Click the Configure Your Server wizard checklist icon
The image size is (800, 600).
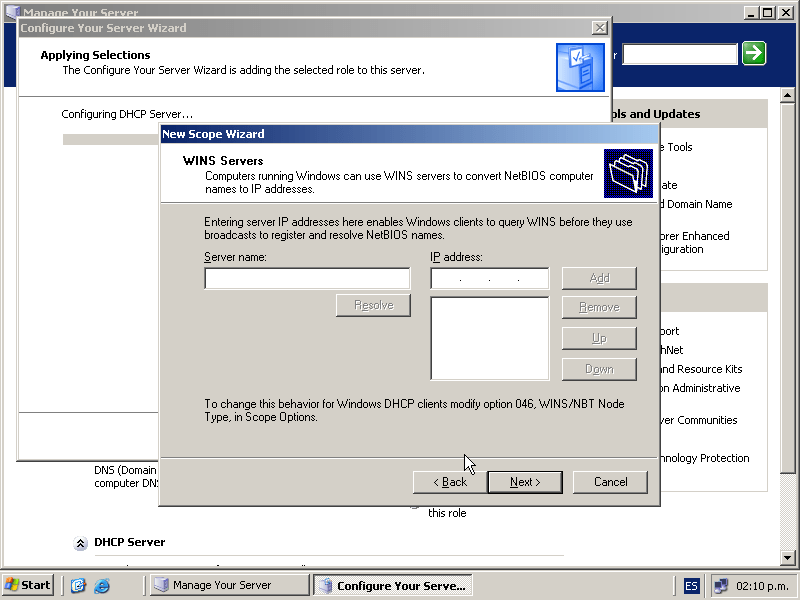tap(579, 67)
